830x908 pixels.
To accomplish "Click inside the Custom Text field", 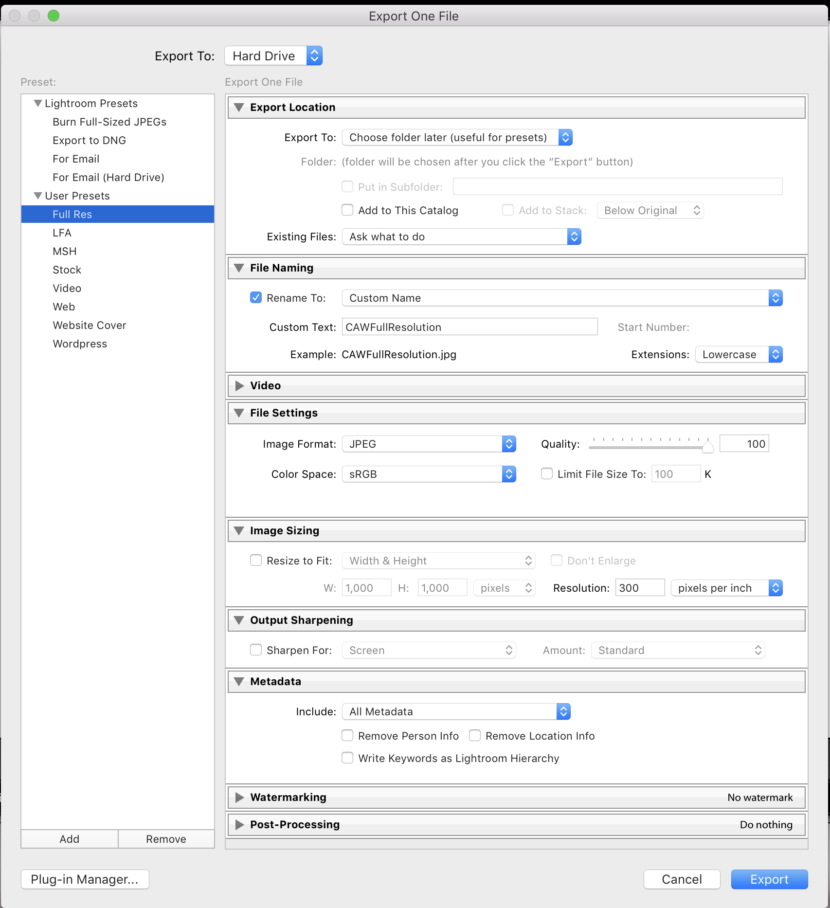I will [x=470, y=327].
